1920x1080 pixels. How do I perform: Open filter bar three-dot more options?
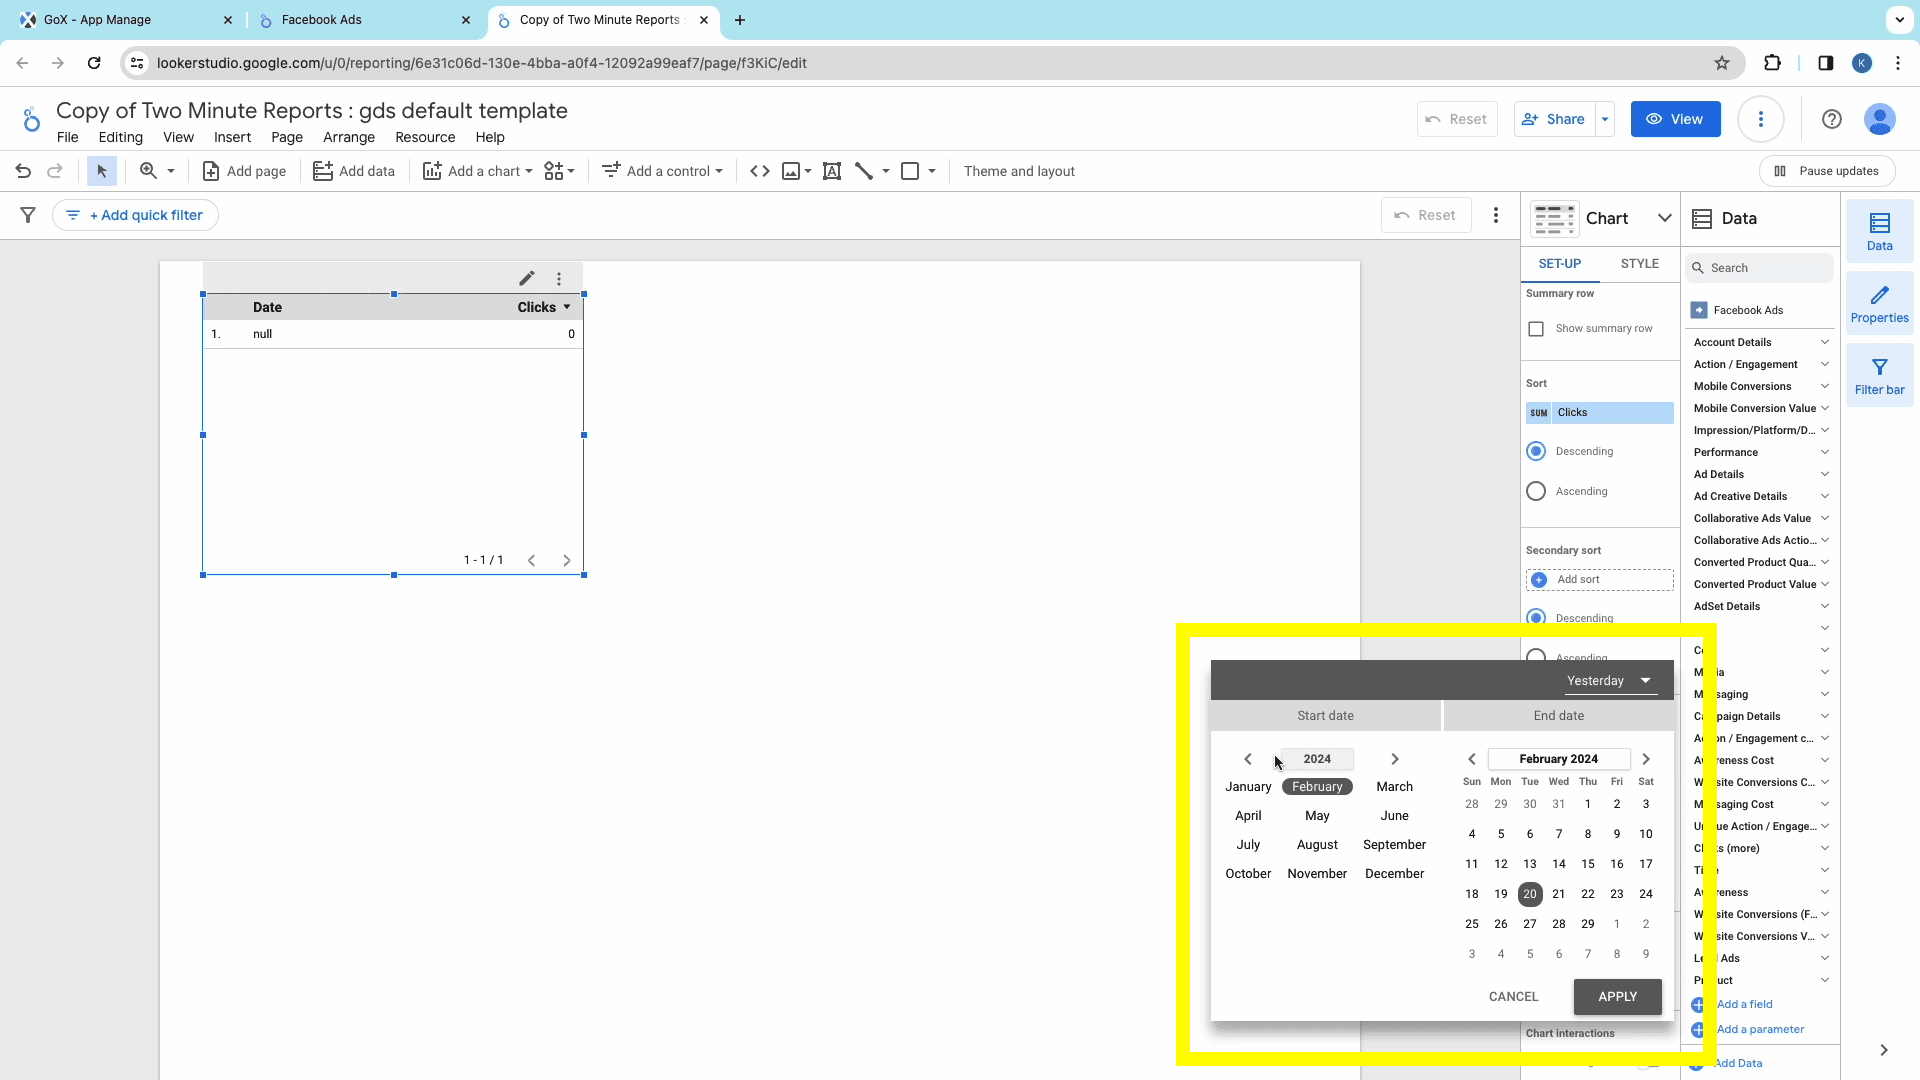1496,215
